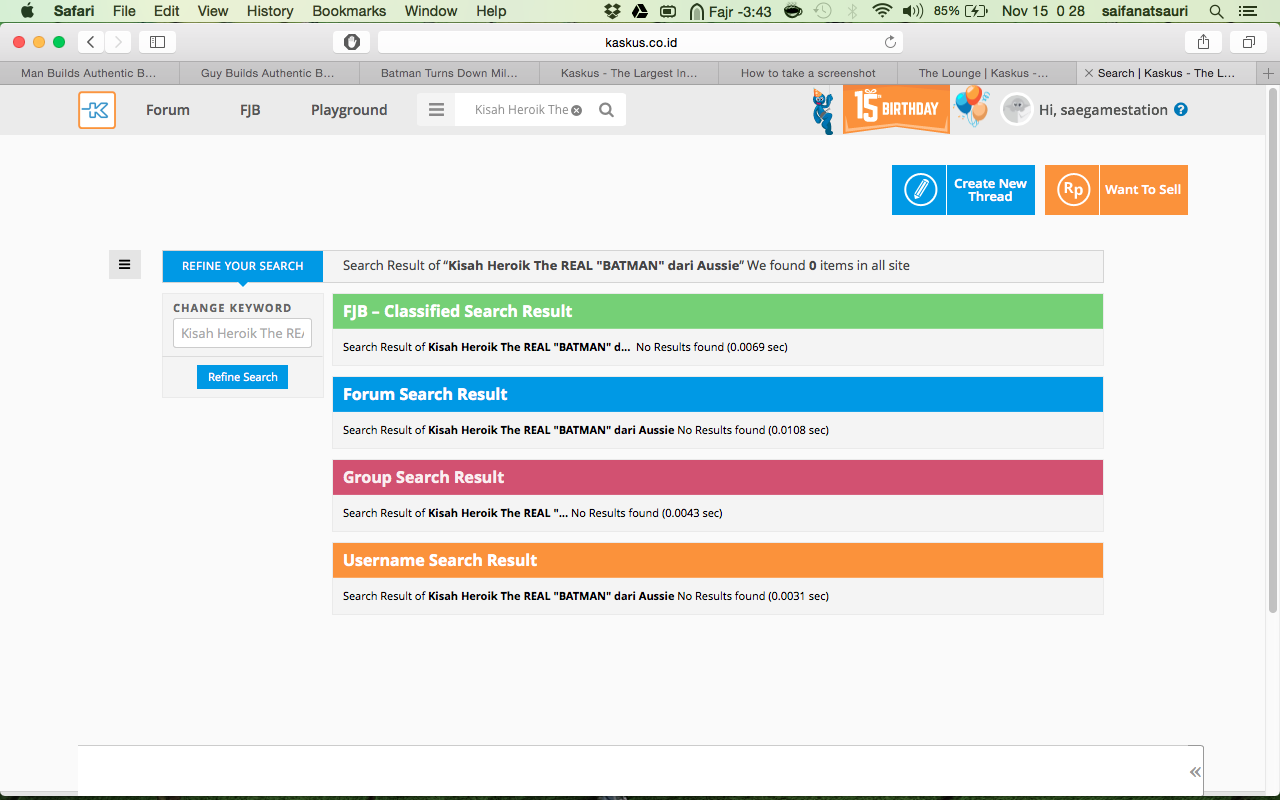Click the magnifier search icon in header
This screenshot has width=1280, height=800.
click(606, 110)
